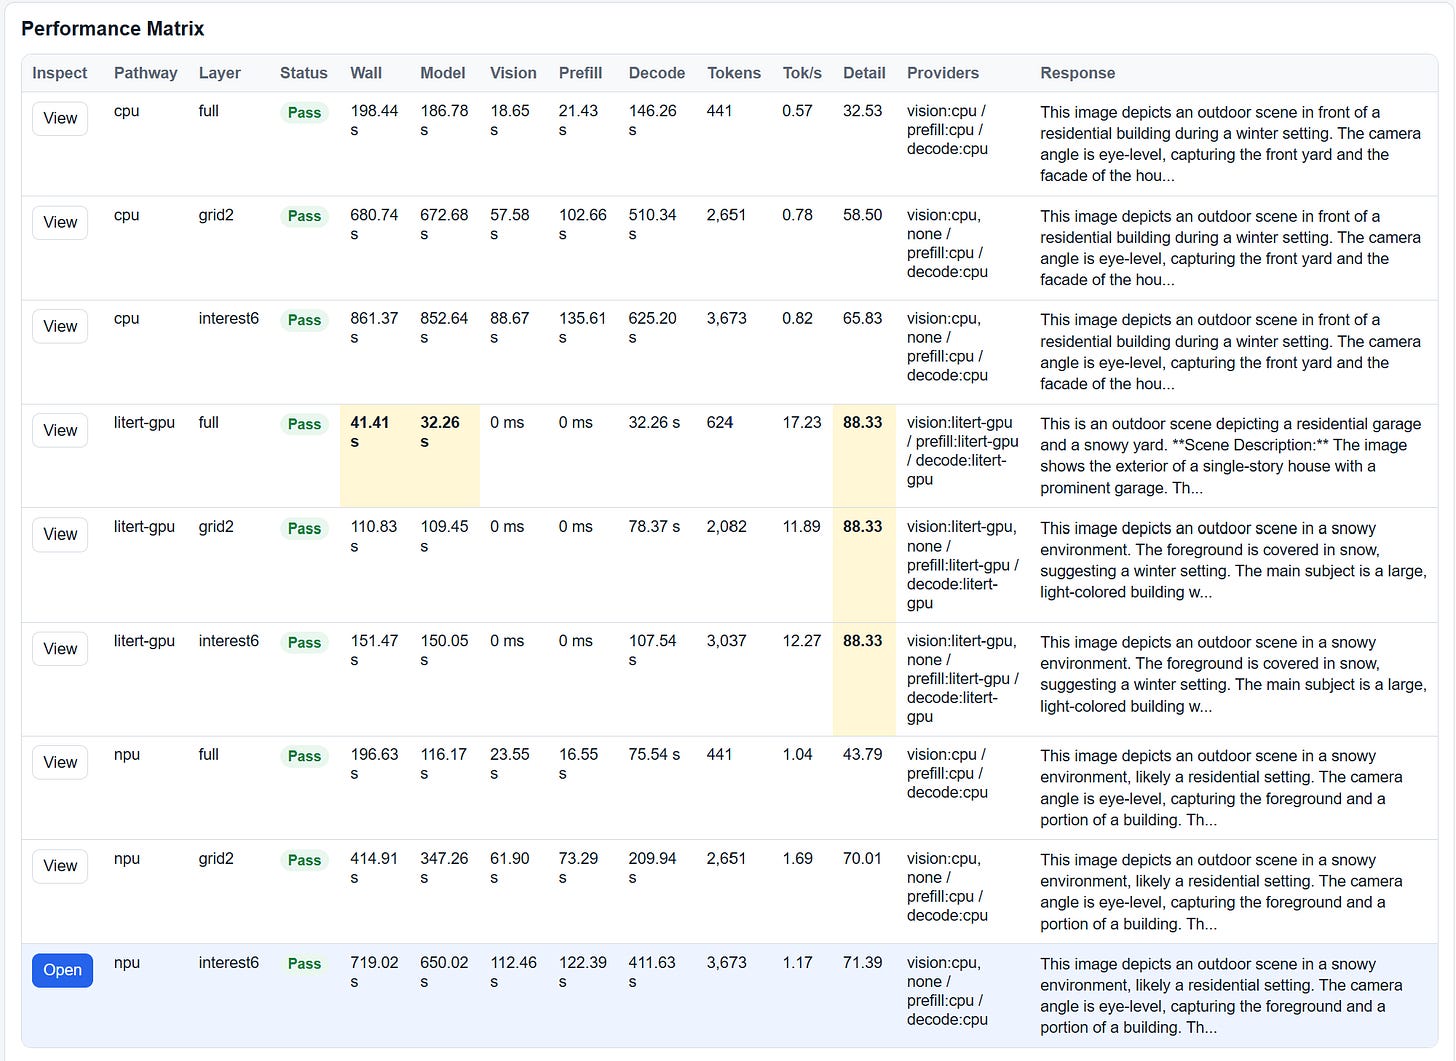Click vision time 18.65 s
Image resolution: width=1456 pixels, height=1061 pixels.
tap(510, 120)
